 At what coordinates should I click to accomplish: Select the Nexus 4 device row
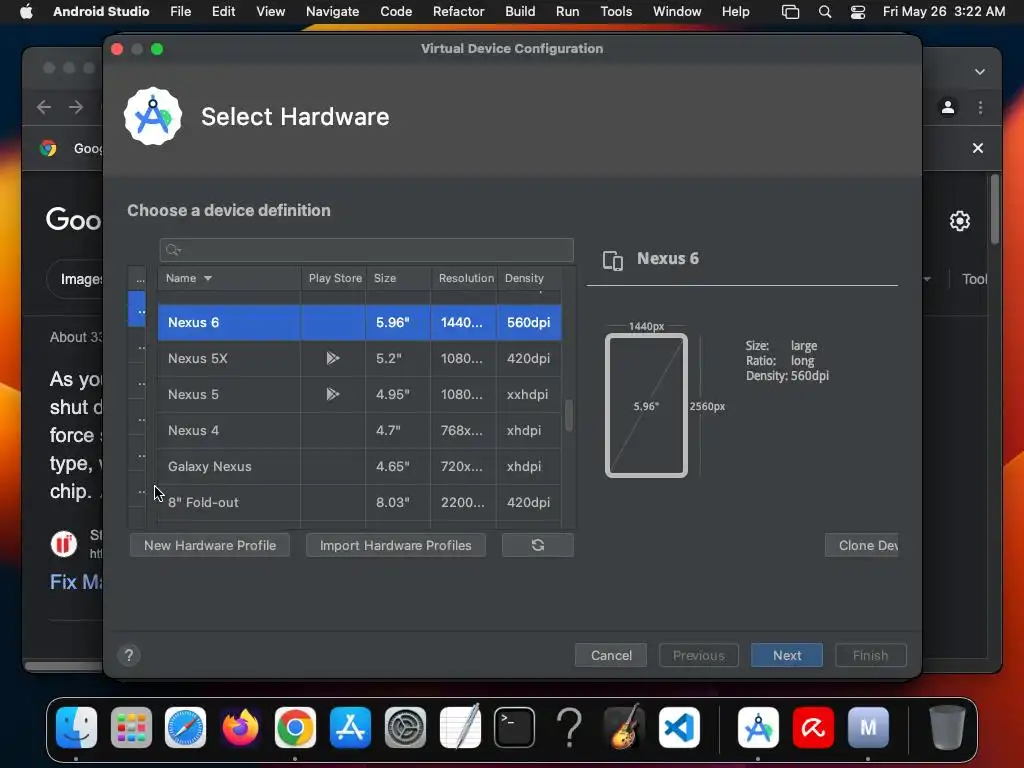(x=359, y=430)
